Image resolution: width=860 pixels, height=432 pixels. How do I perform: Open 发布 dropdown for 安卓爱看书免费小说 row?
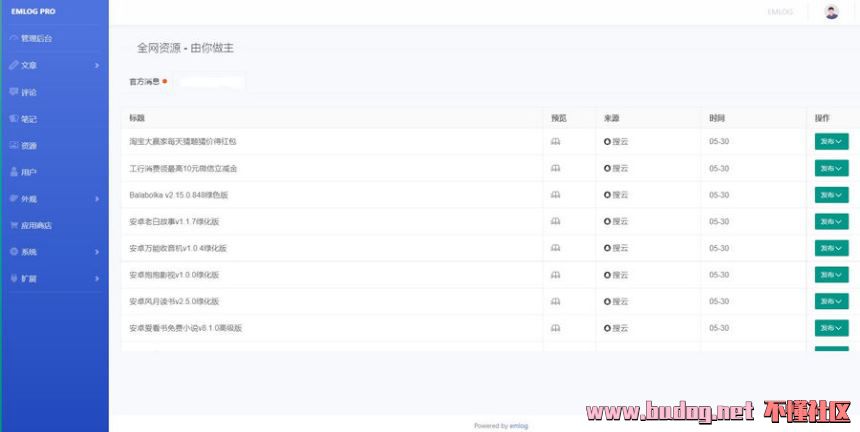[831, 328]
